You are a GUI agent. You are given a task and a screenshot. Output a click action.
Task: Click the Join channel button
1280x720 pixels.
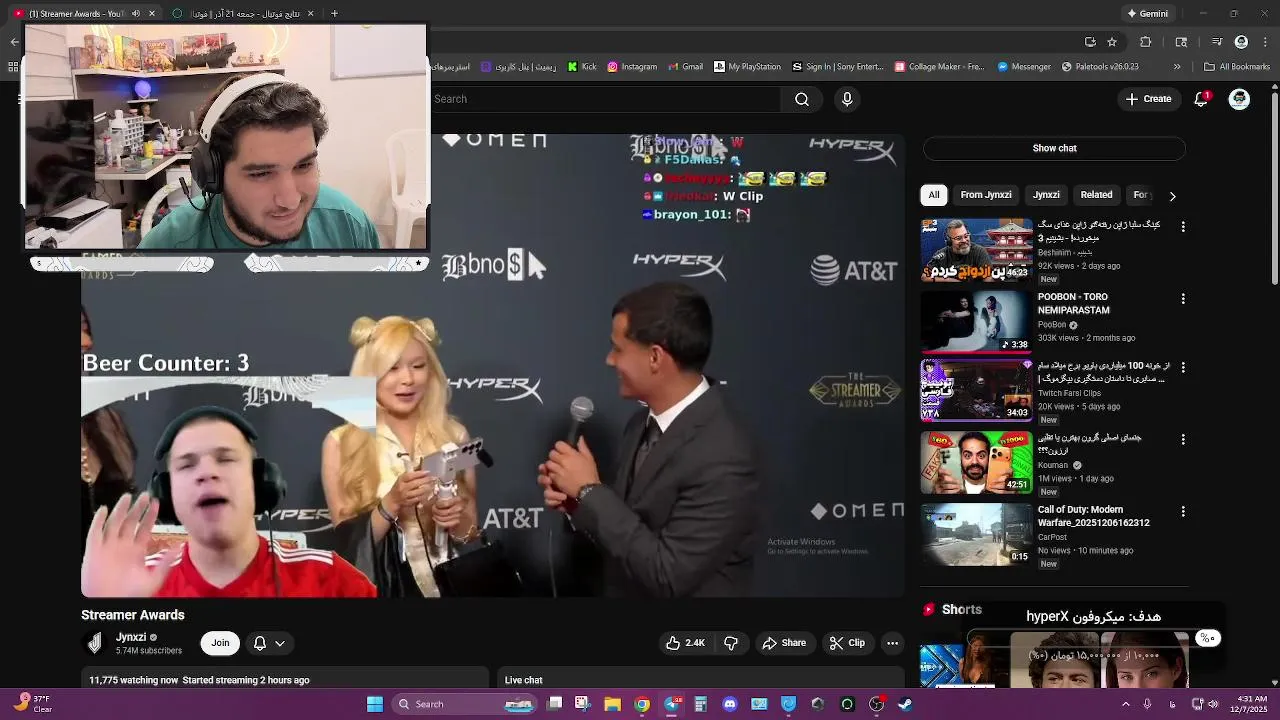coord(220,643)
